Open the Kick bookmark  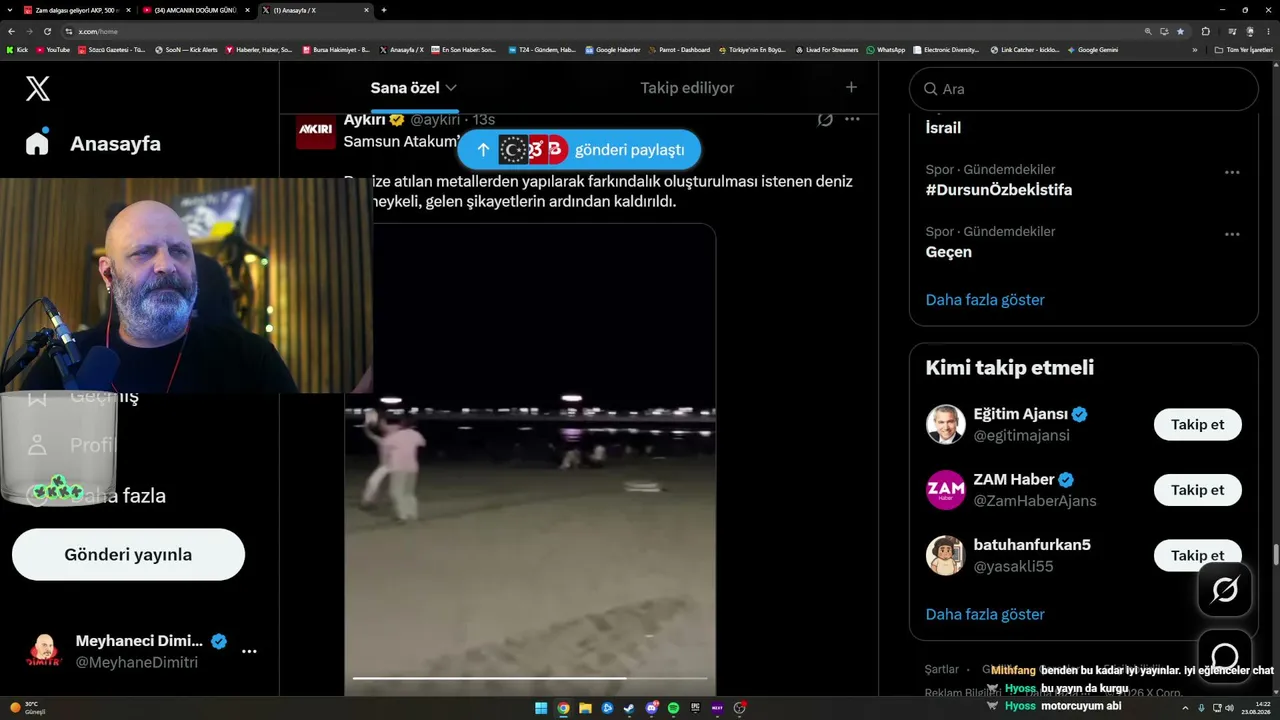[x=17, y=50]
